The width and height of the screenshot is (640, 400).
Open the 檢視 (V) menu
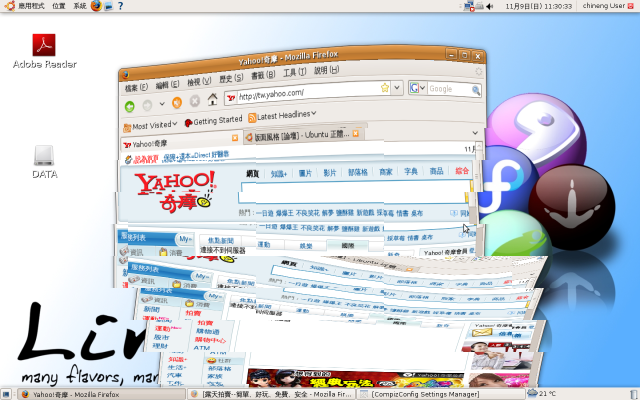(199, 82)
